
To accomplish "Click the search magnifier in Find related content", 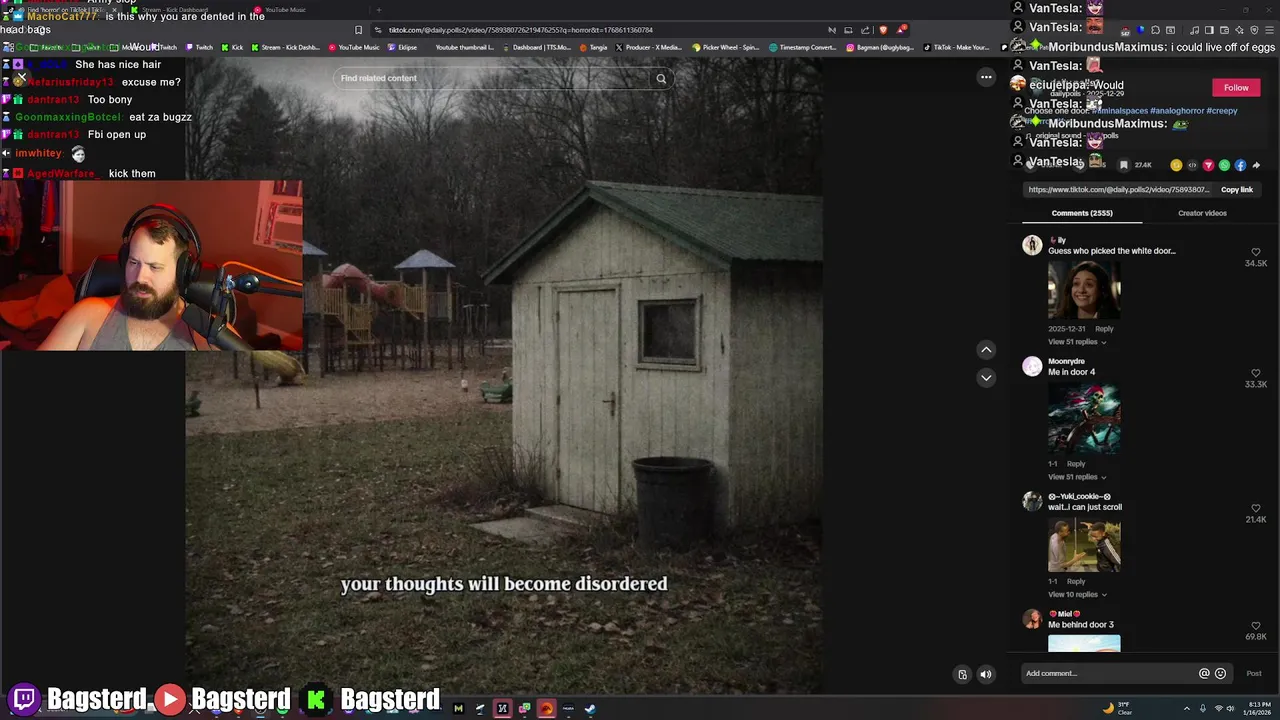I will point(661,79).
